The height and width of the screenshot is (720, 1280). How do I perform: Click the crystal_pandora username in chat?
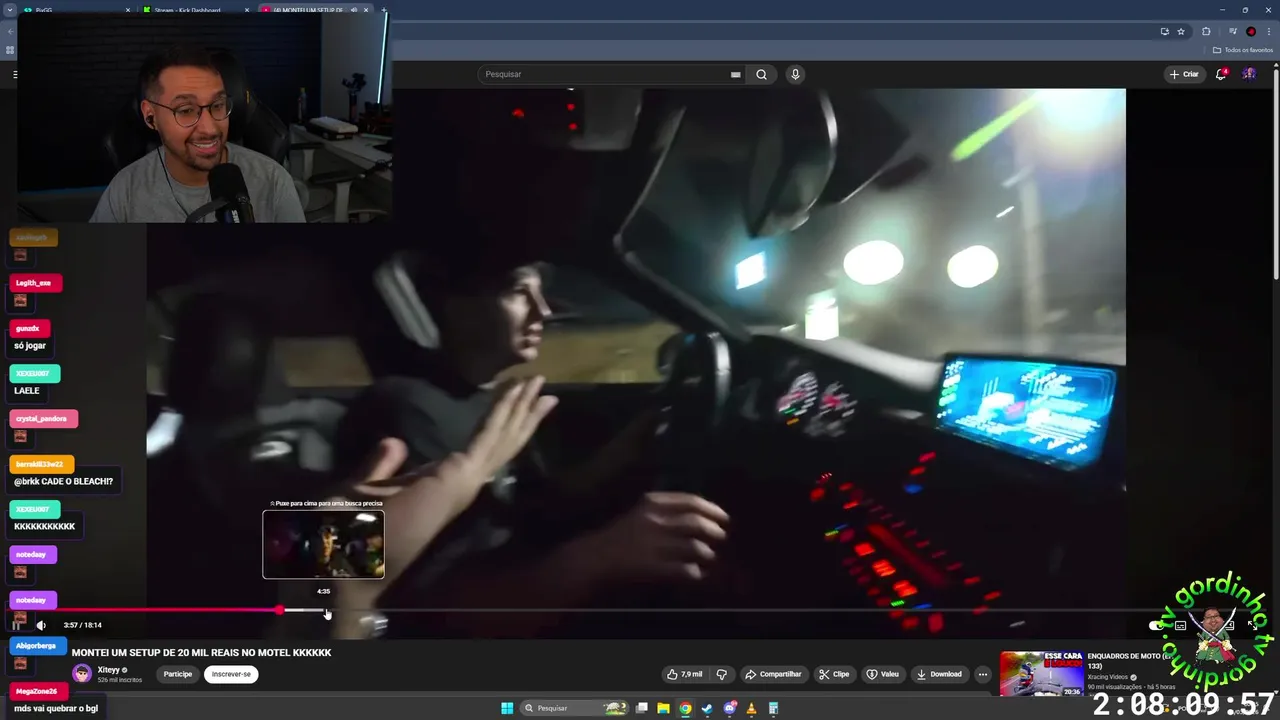point(41,419)
